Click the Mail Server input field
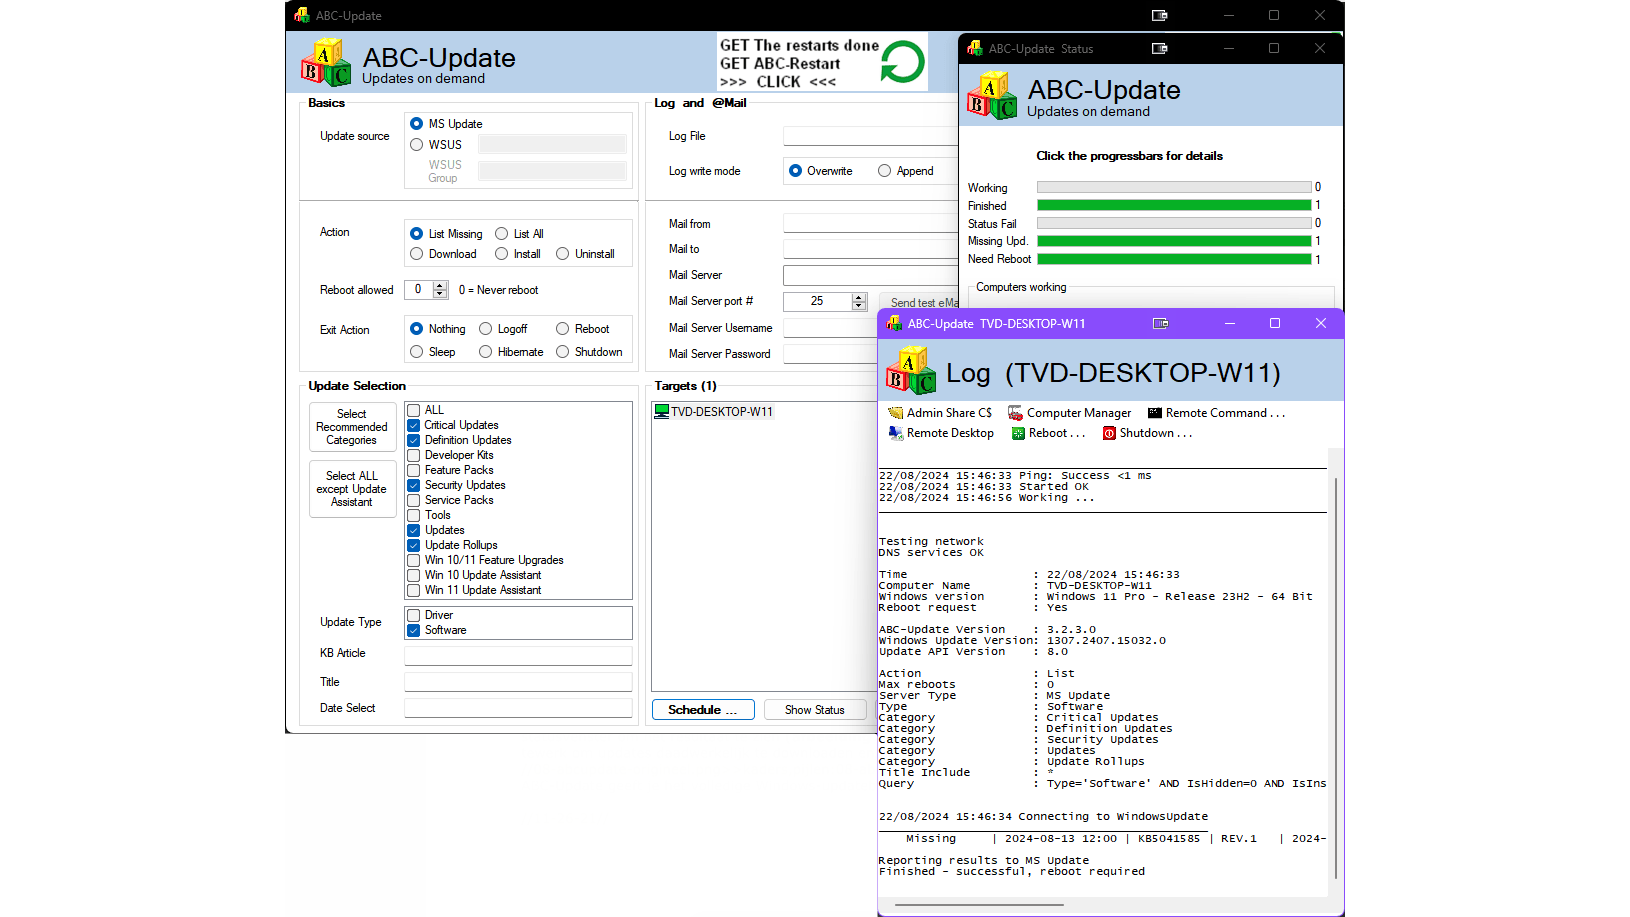The width and height of the screenshot is (1630, 917). coord(870,275)
